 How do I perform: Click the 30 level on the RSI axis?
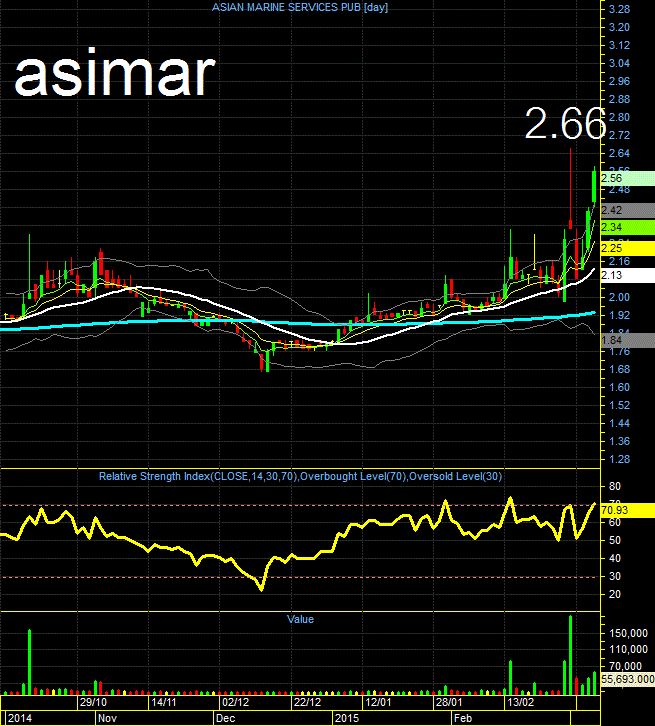615,576
